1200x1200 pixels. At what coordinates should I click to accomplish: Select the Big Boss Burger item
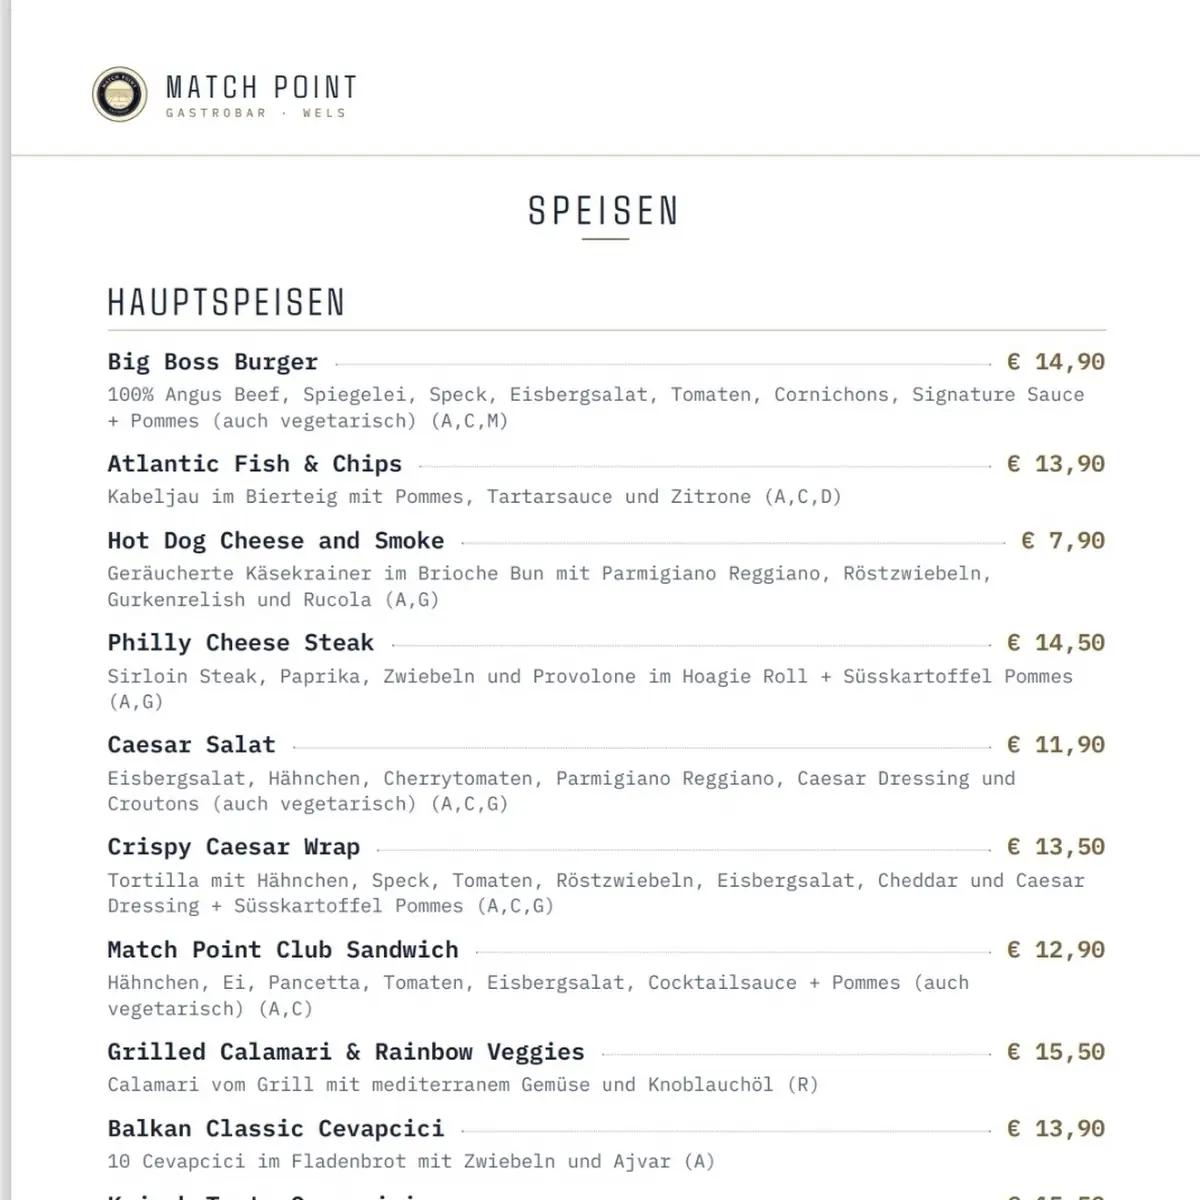(x=213, y=362)
